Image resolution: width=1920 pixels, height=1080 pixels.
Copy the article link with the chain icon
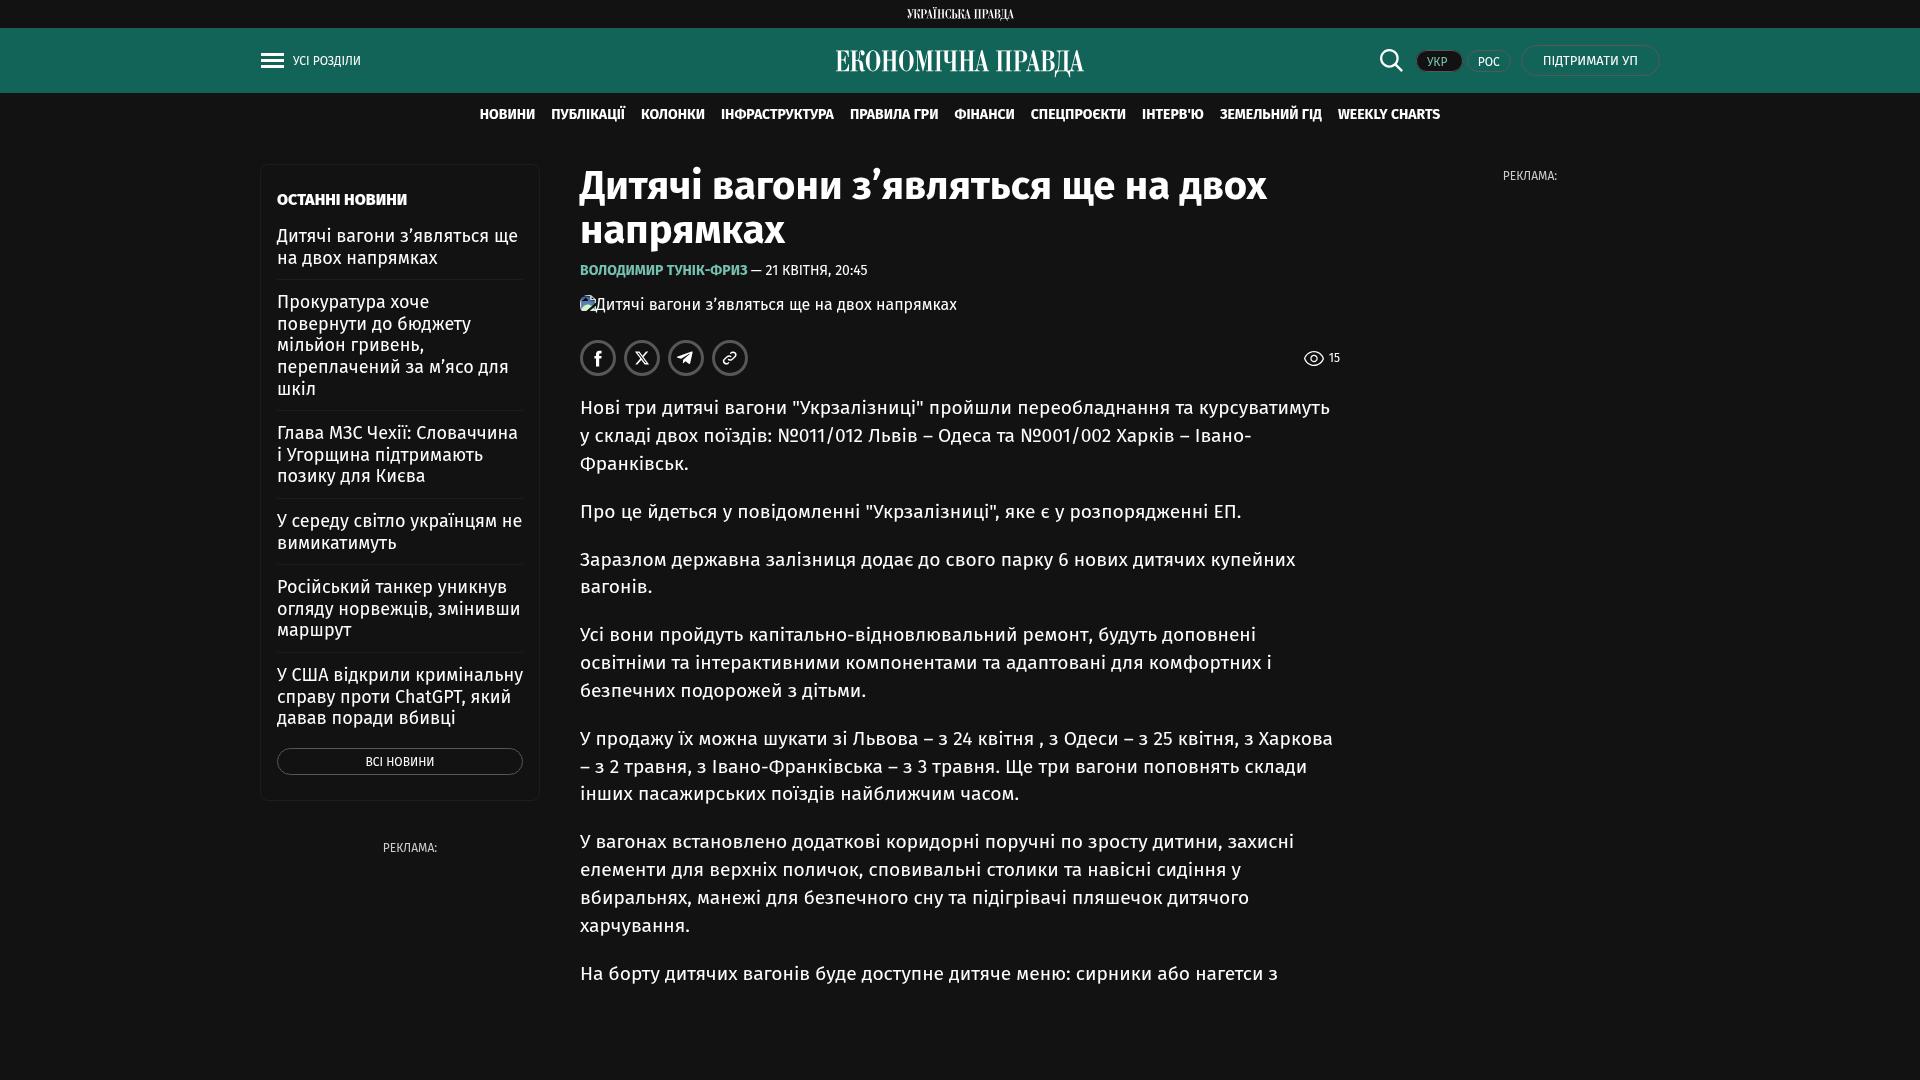(730, 358)
